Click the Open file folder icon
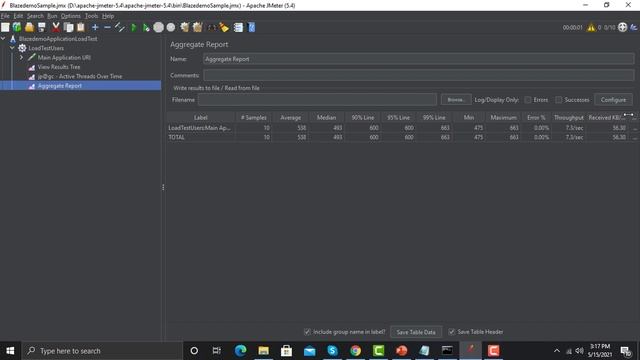This screenshot has width=640, height=360. click(29, 27)
